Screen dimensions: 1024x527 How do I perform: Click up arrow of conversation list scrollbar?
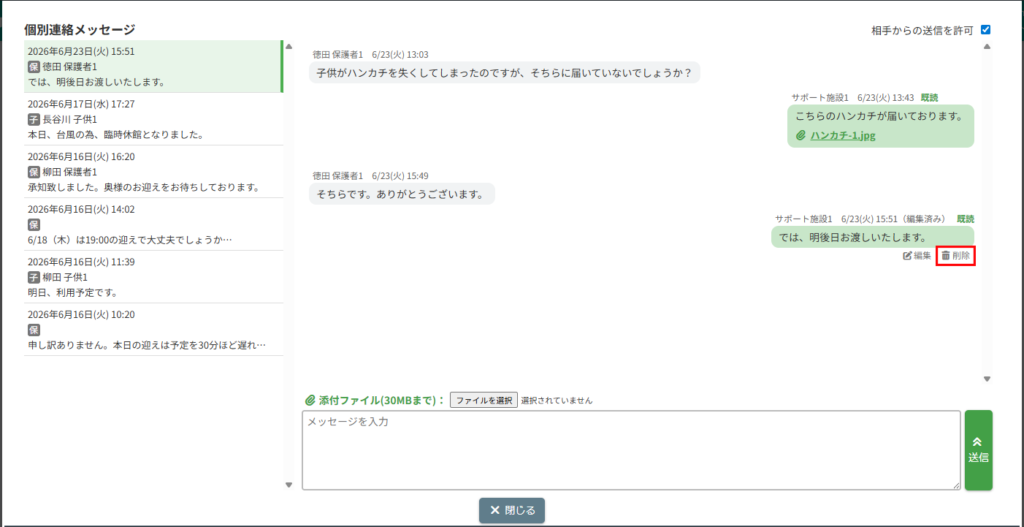point(289,46)
